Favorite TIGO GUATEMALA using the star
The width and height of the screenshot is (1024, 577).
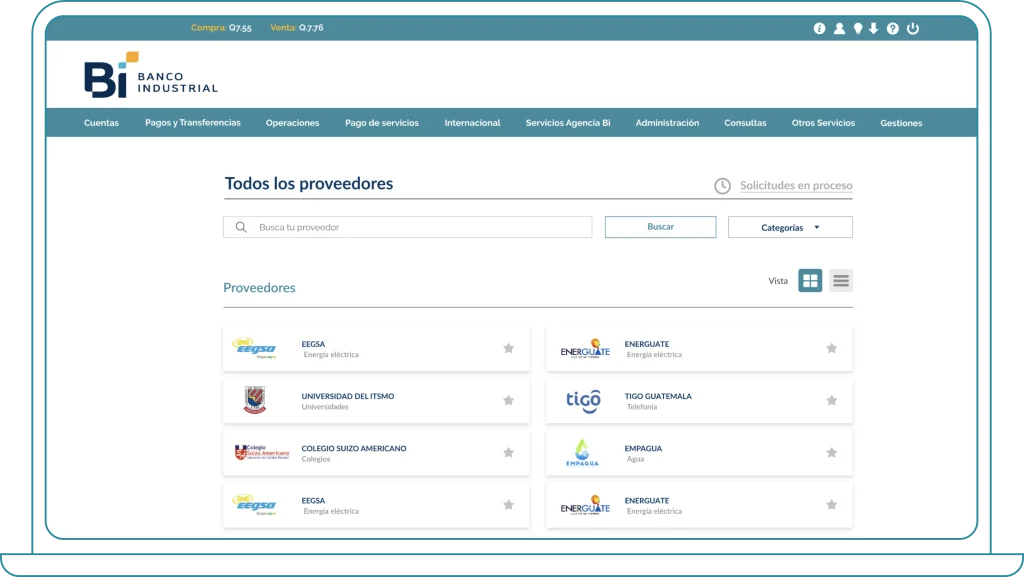pyautogui.click(x=831, y=400)
